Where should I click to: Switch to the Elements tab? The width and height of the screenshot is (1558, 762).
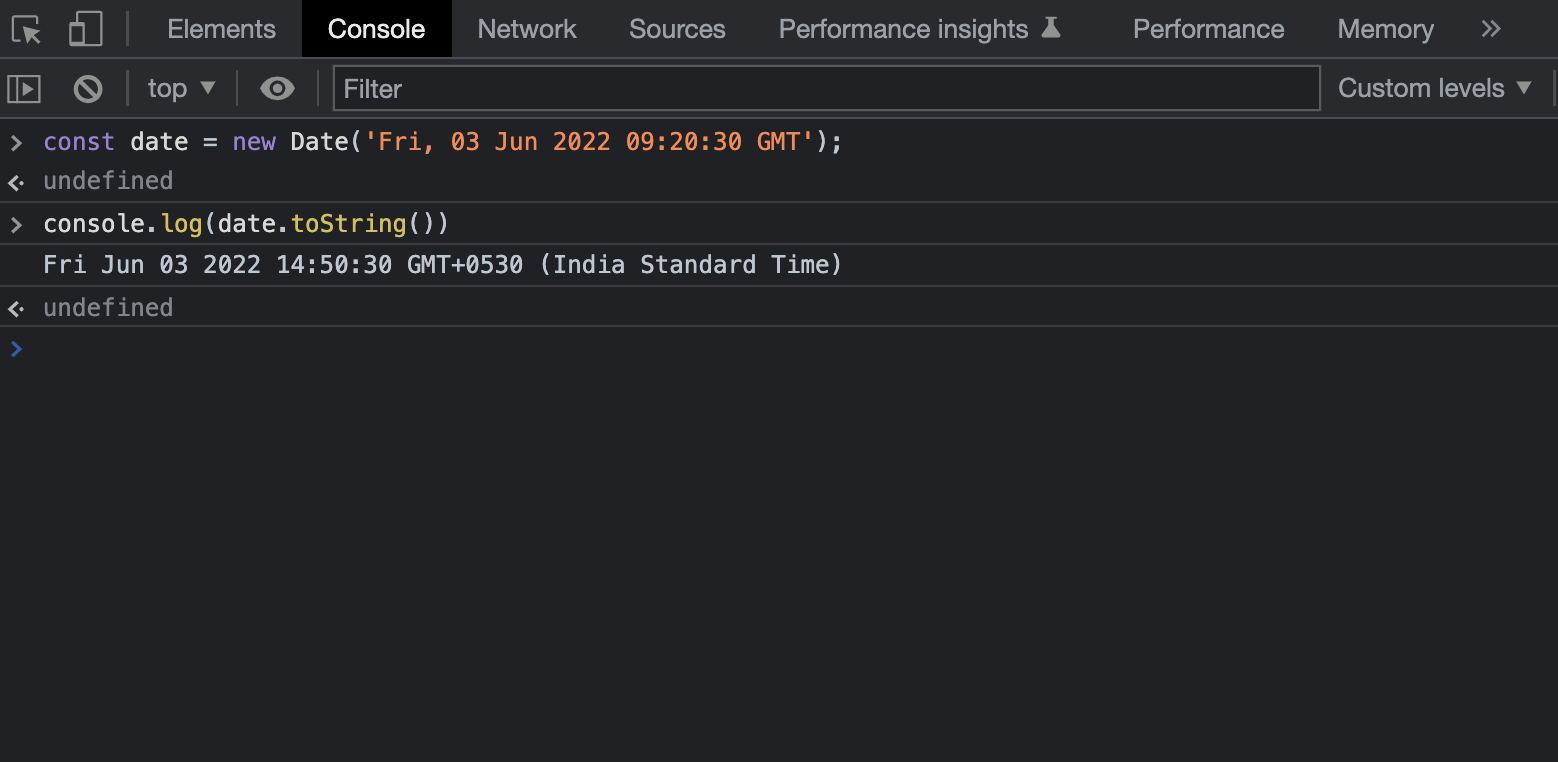[x=222, y=29]
